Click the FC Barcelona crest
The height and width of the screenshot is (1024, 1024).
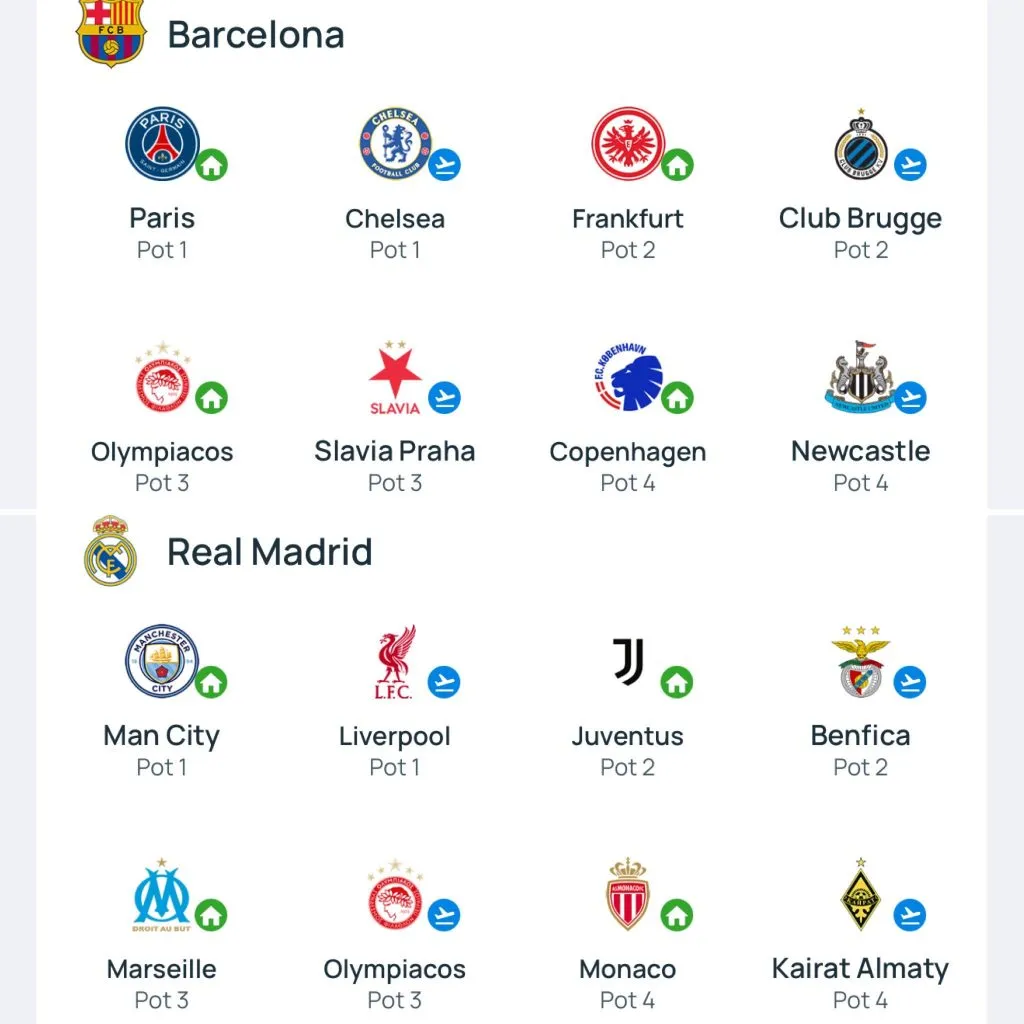click(111, 31)
